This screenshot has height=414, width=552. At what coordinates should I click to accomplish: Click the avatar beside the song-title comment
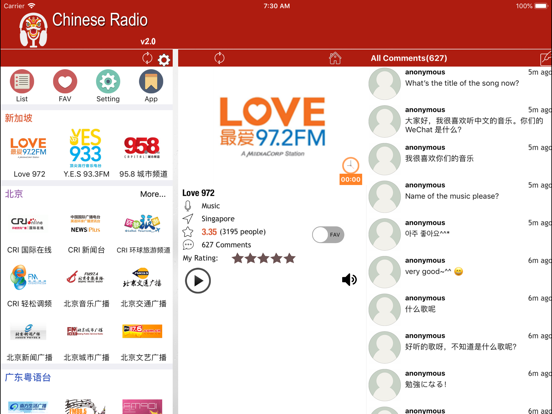point(384,84)
